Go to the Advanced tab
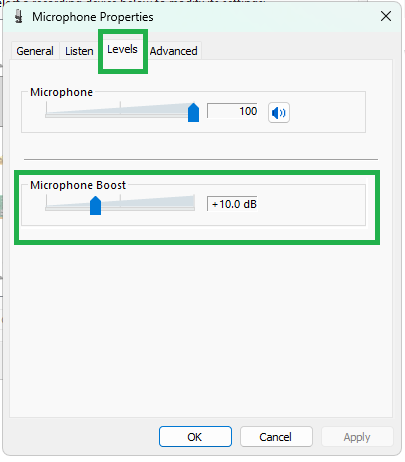Image resolution: width=405 pixels, height=462 pixels. tap(173, 51)
